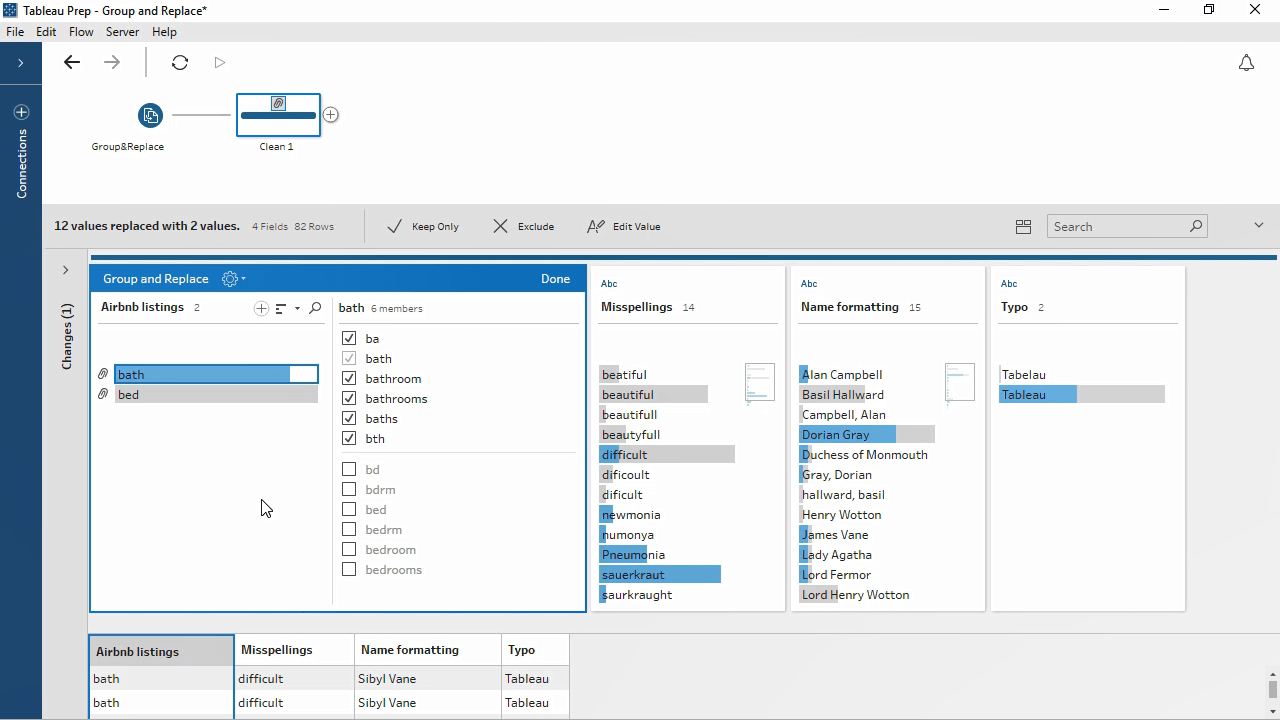Viewport: 1280px width, 720px height.
Task: Open the Server menu
Action: [122, 32]
